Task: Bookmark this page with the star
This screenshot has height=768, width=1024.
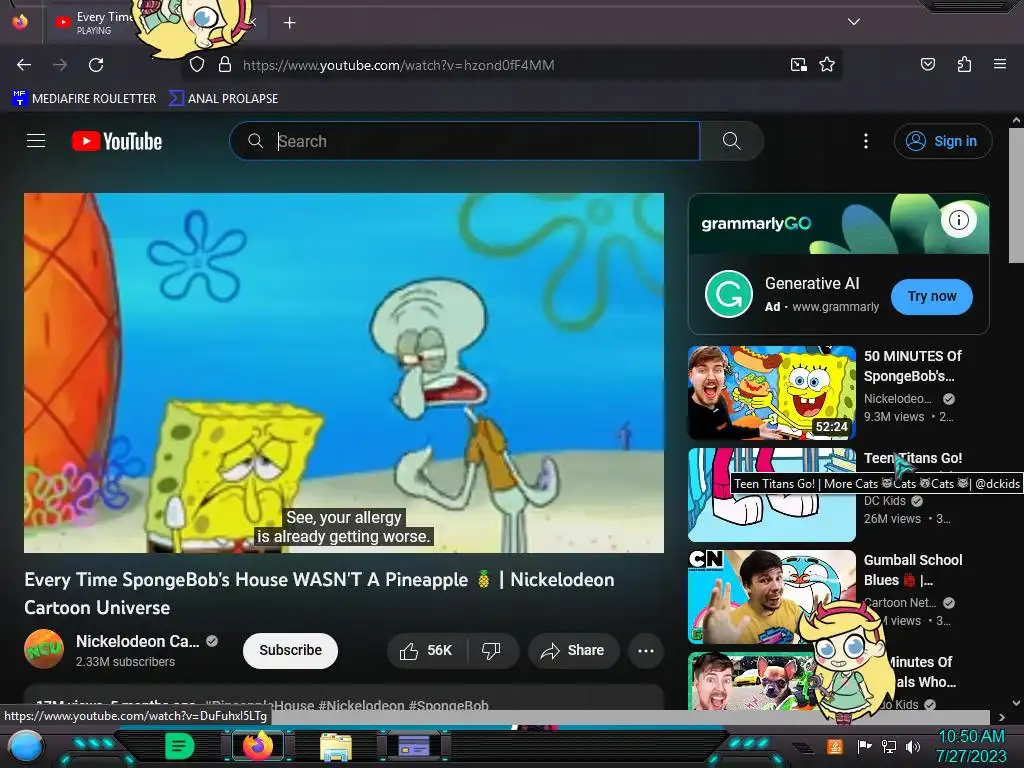Action: [827, 65]
